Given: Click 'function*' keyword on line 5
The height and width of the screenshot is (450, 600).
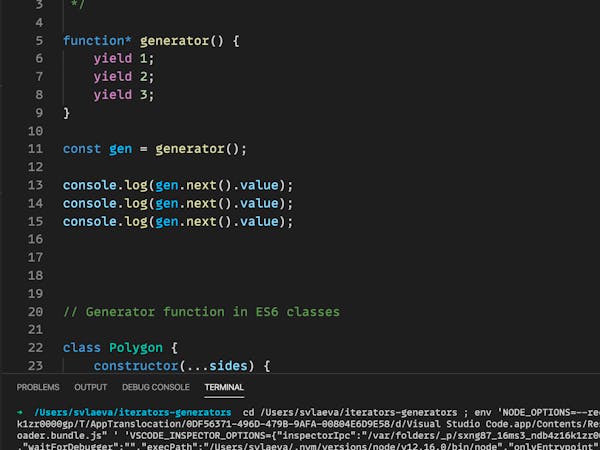Looking at the screenshot, I should coord(97,41).
